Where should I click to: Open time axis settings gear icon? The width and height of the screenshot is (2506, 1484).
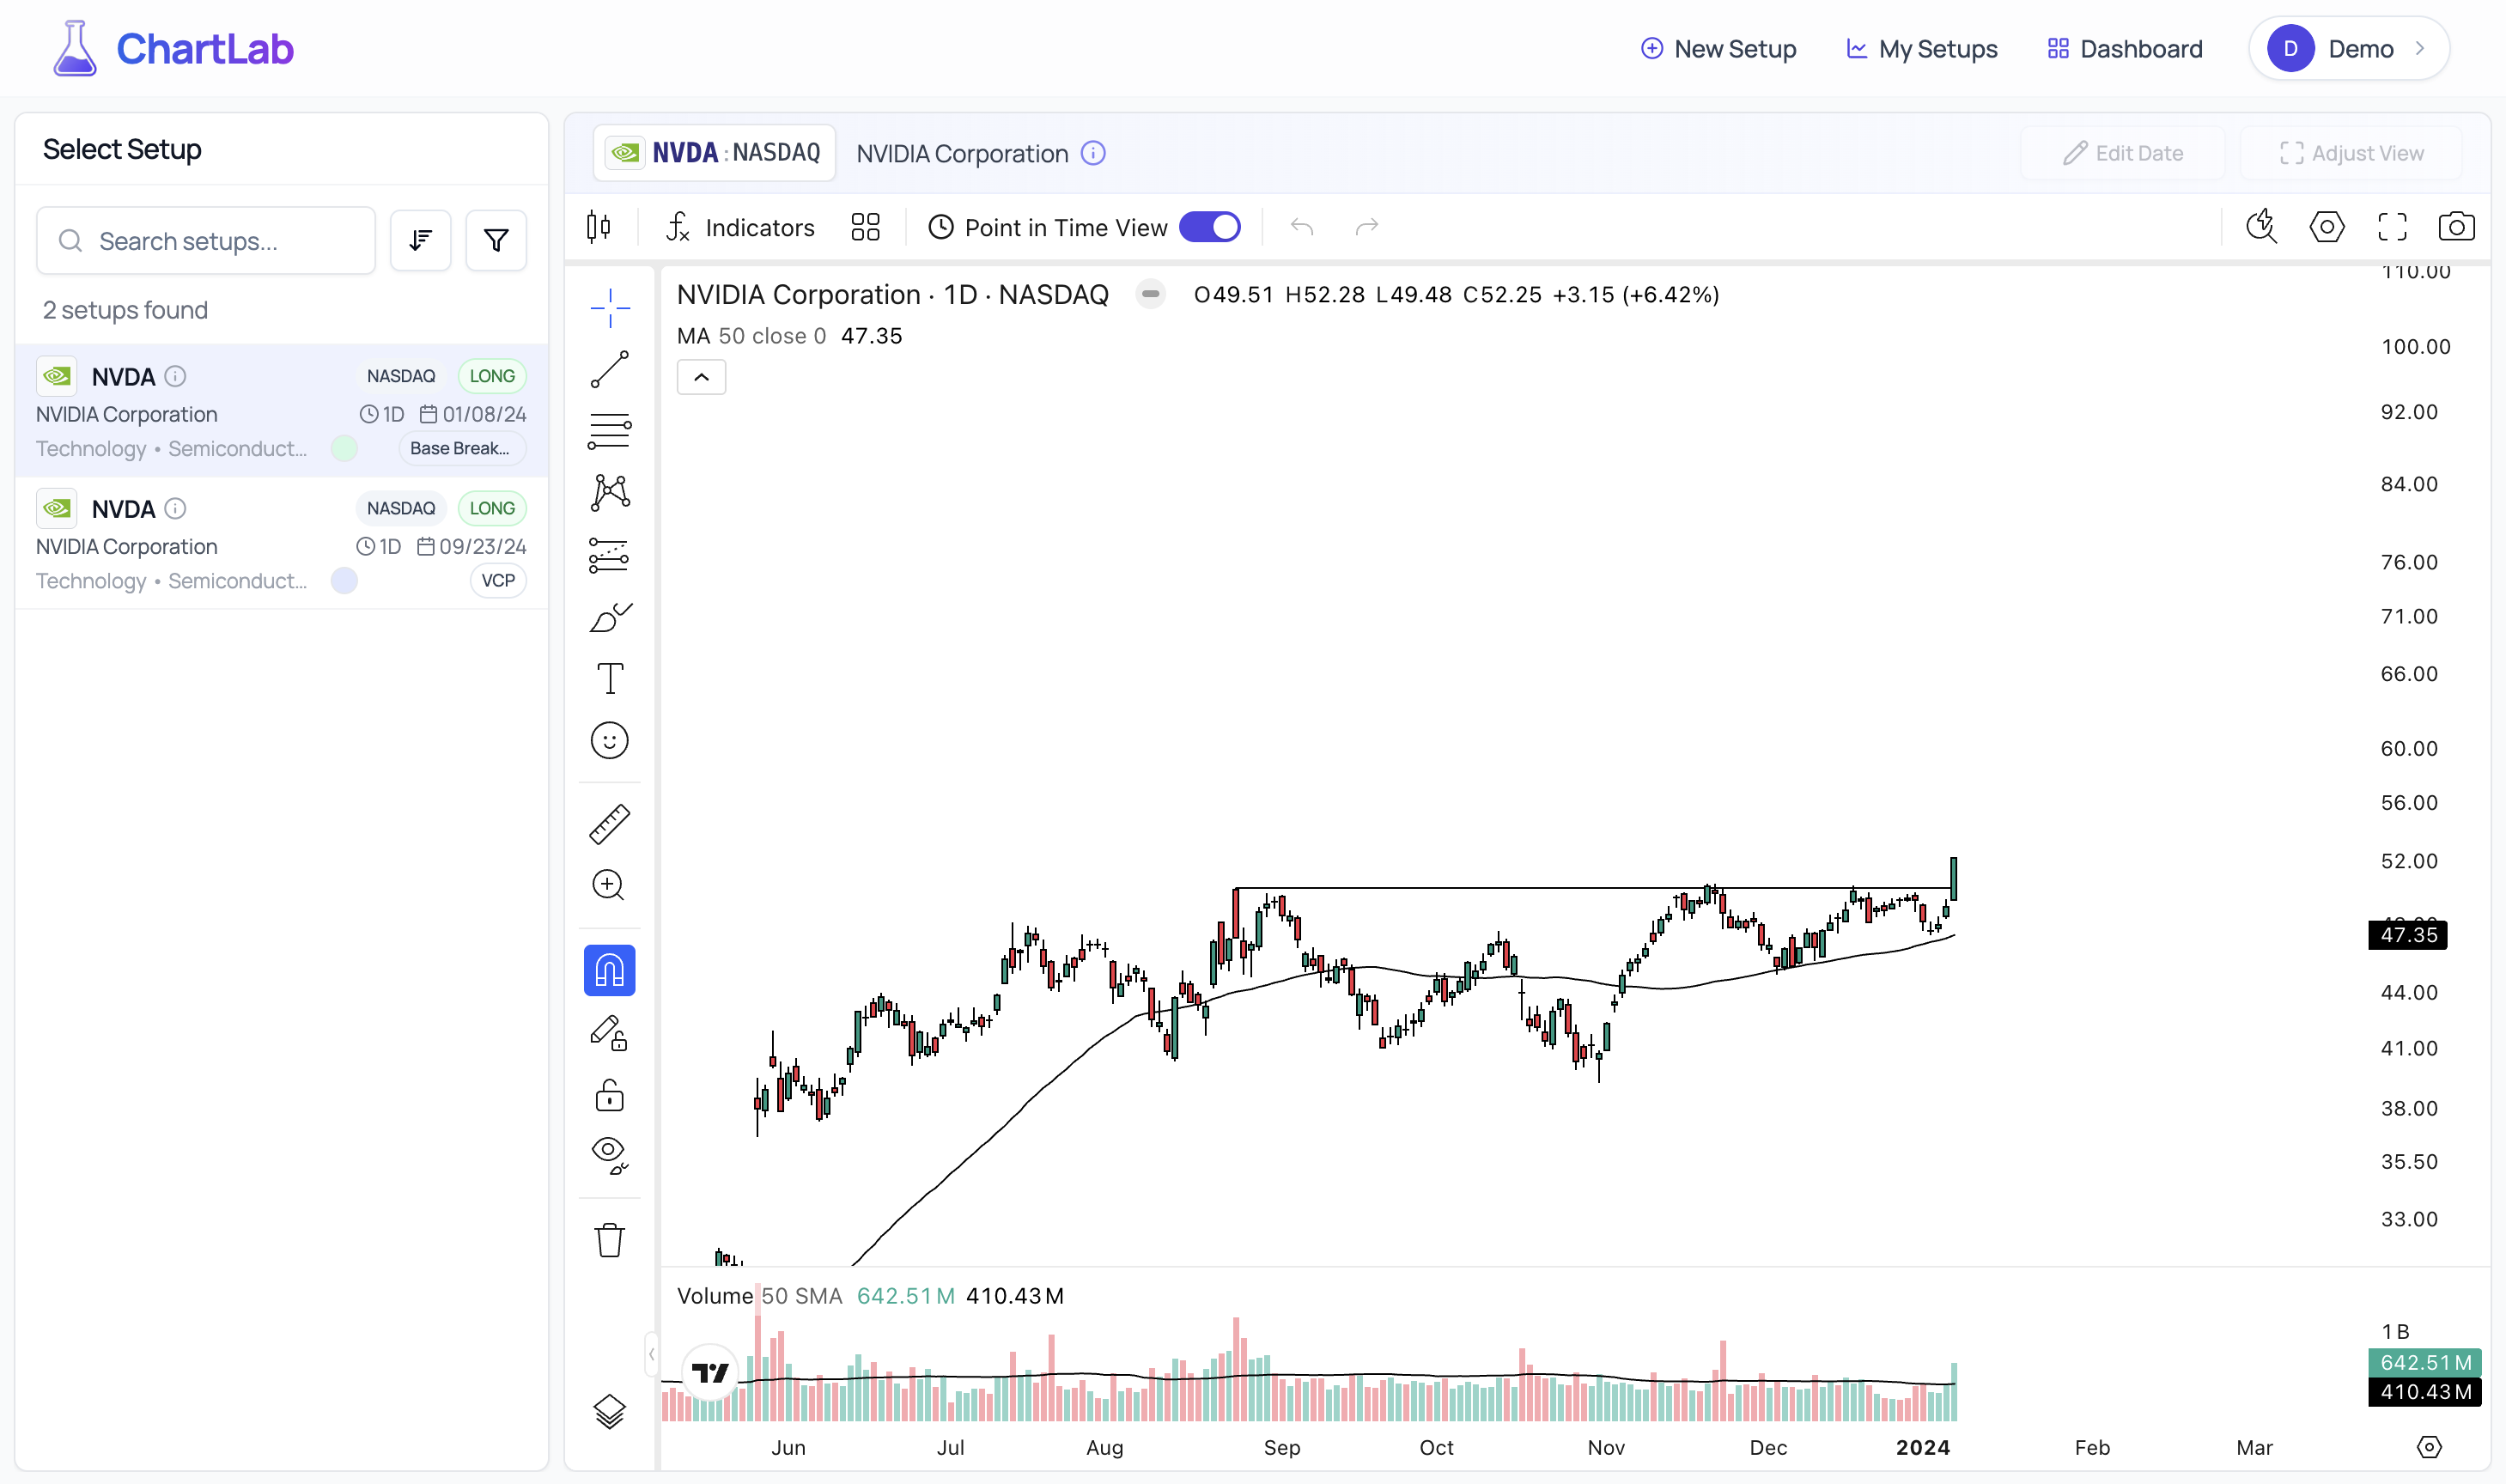pos(2428,1446)
